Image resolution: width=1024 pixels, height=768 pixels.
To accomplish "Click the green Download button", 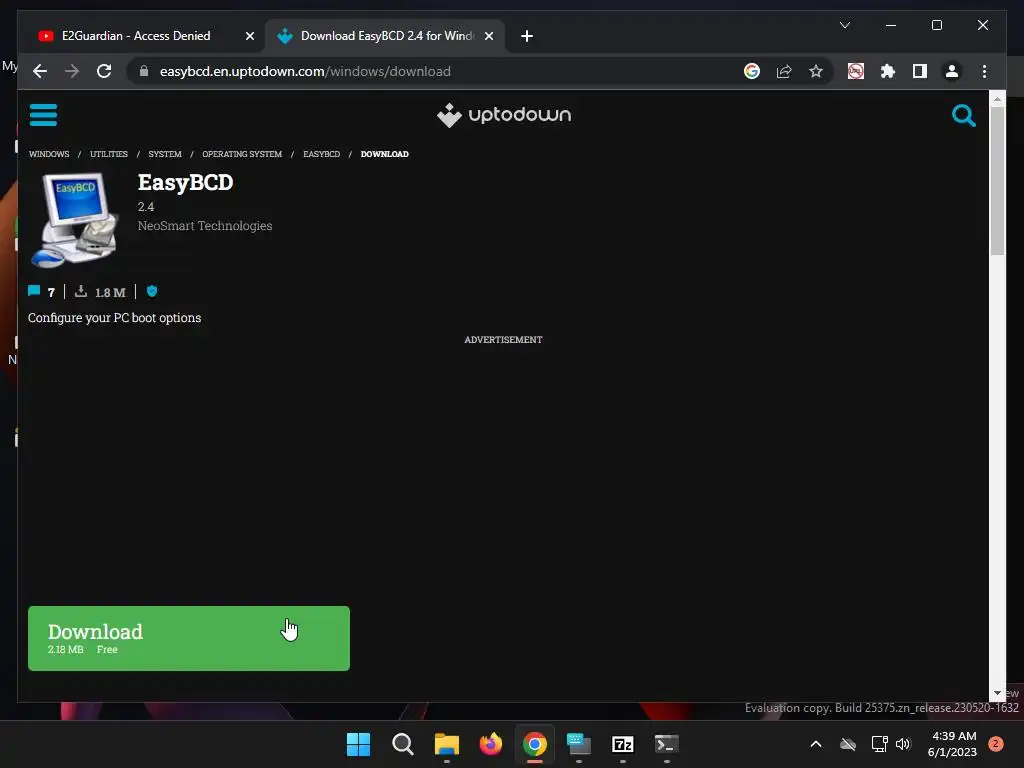I will (189, 638).
